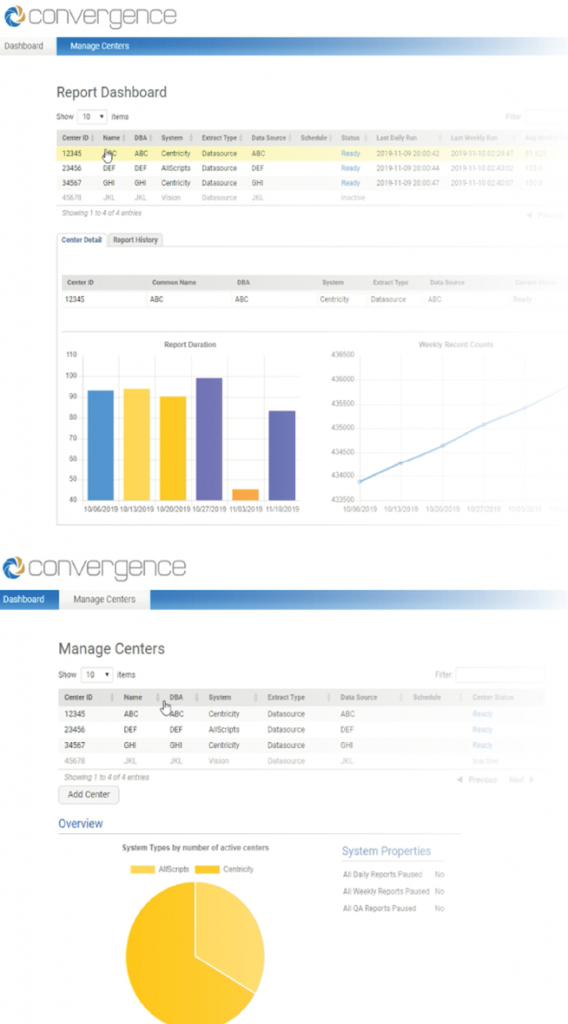Sort Report Dashboard table by System column
Image resolution: width=568 pixels, height=1024 pixels.
176,138
